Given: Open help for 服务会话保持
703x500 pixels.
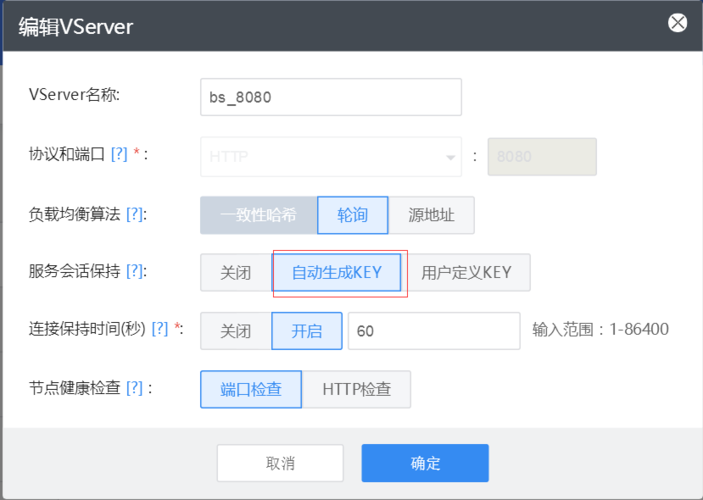Looking at the screenshot, I should point(135,271).
